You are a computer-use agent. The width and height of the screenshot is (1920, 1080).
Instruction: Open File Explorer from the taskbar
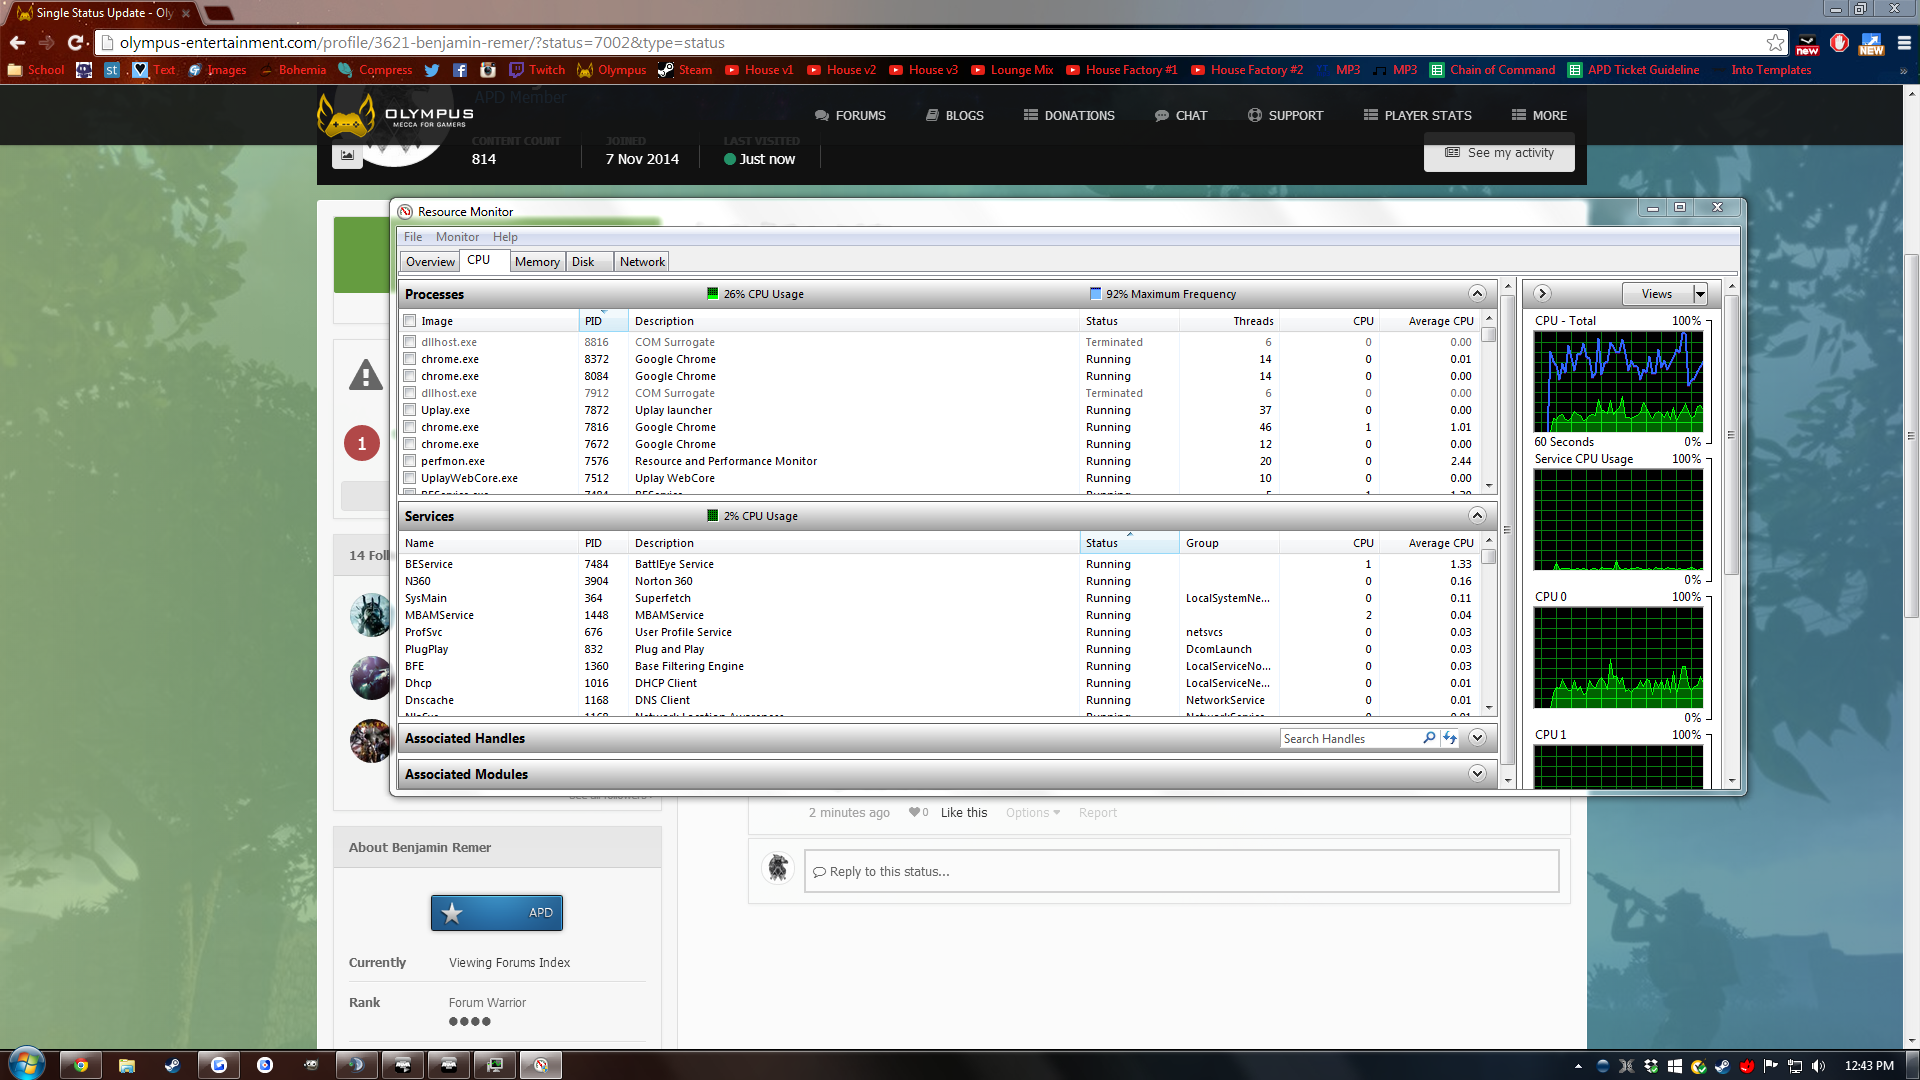[127, 1065]
